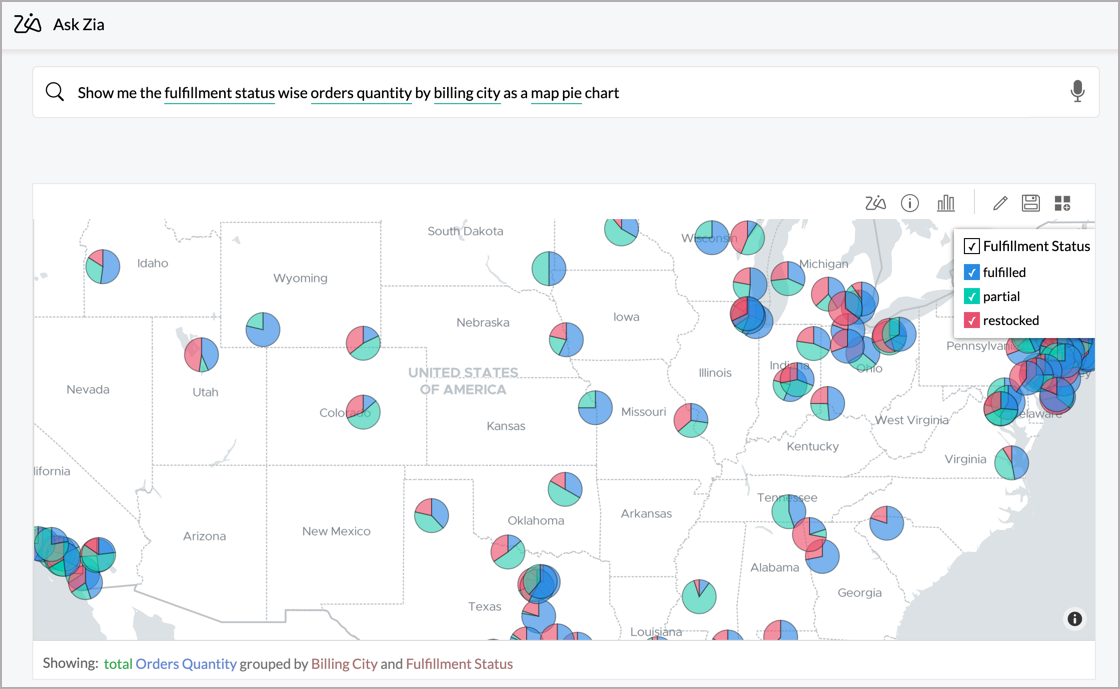This screenshot has width=1120, height=689.
Task: Add chart to dashboard icon
Action: [1062, 203]
